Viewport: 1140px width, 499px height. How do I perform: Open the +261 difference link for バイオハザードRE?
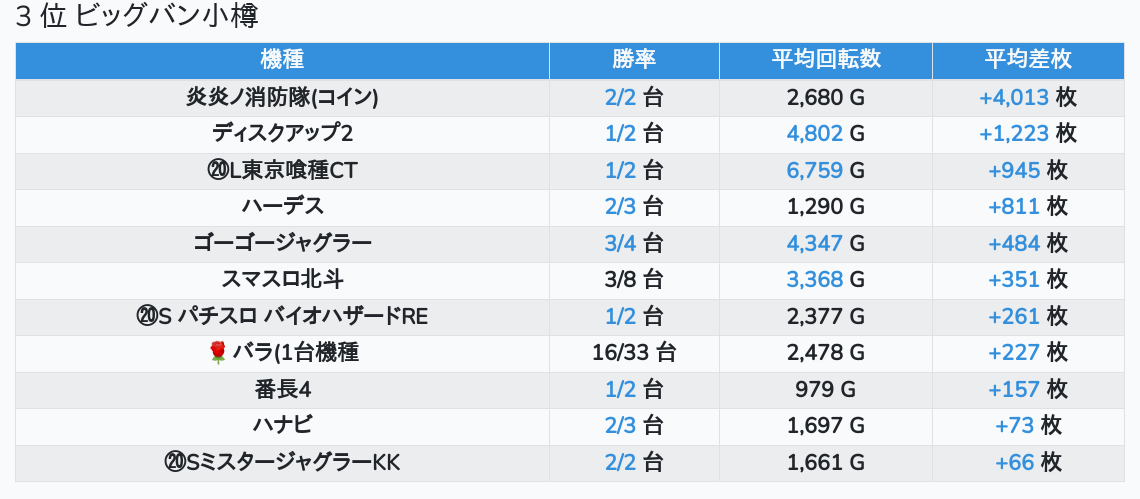1014,316
